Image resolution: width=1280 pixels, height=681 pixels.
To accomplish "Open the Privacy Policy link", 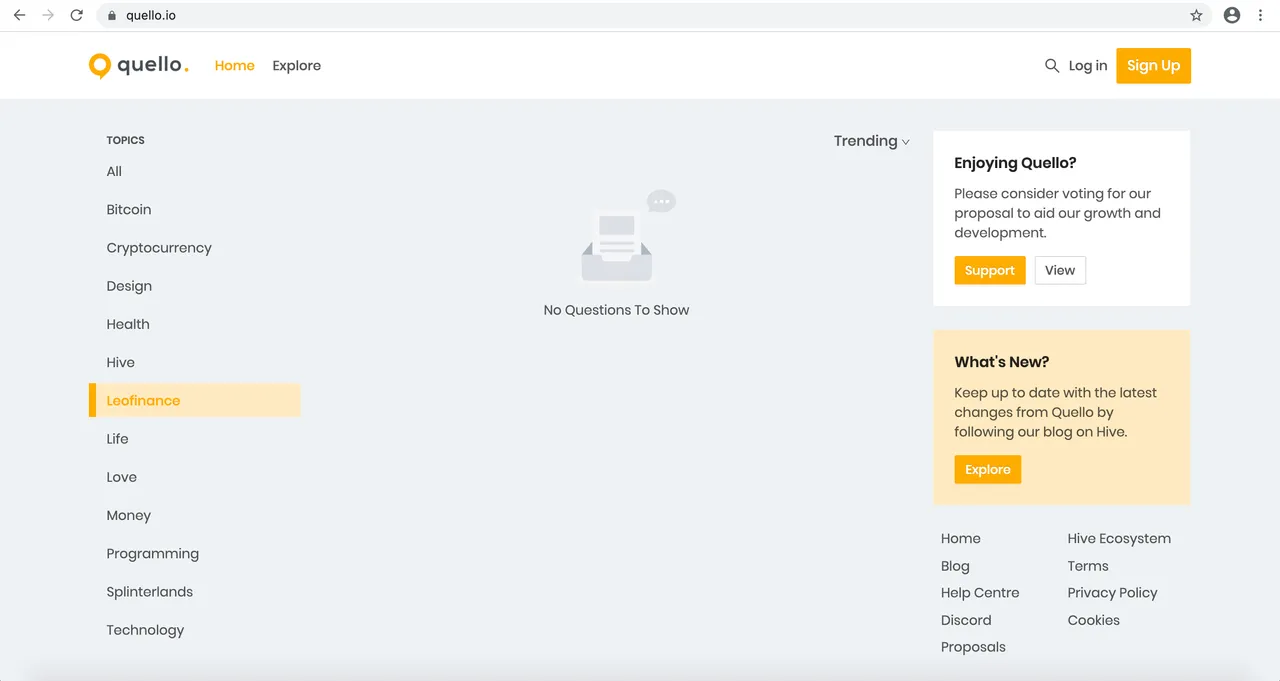I will (x=1112, y=593).
